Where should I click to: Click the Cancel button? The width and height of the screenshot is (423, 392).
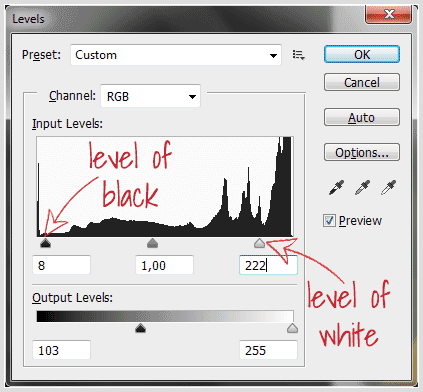point(362,82)
